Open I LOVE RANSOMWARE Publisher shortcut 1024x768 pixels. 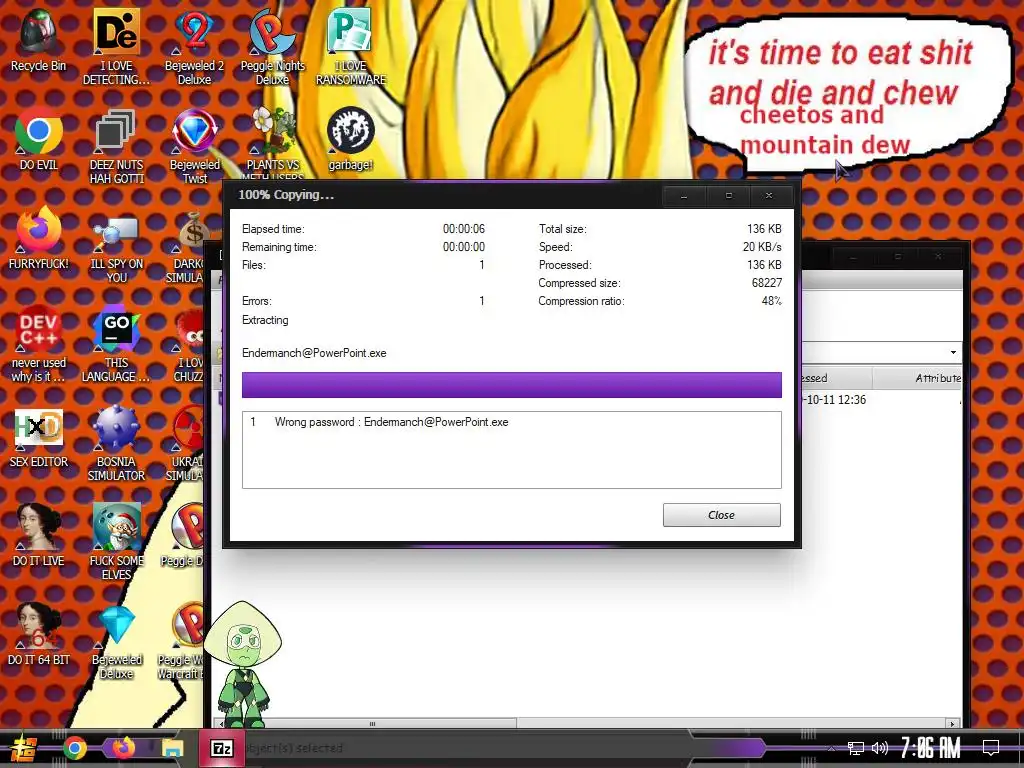tap(351, 47)
